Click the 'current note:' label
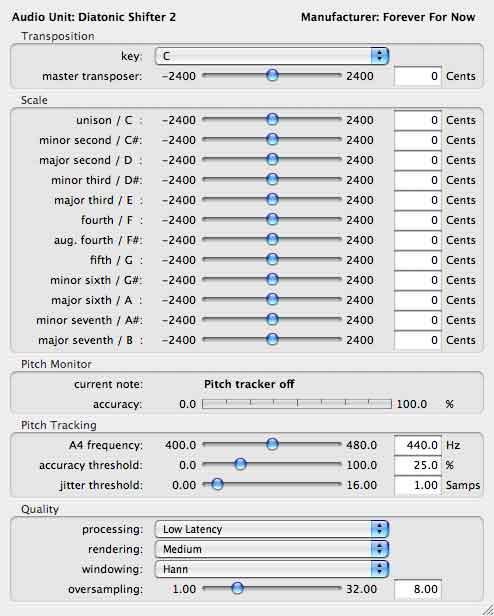Screen dimensions: 494x616 point(108,384)
